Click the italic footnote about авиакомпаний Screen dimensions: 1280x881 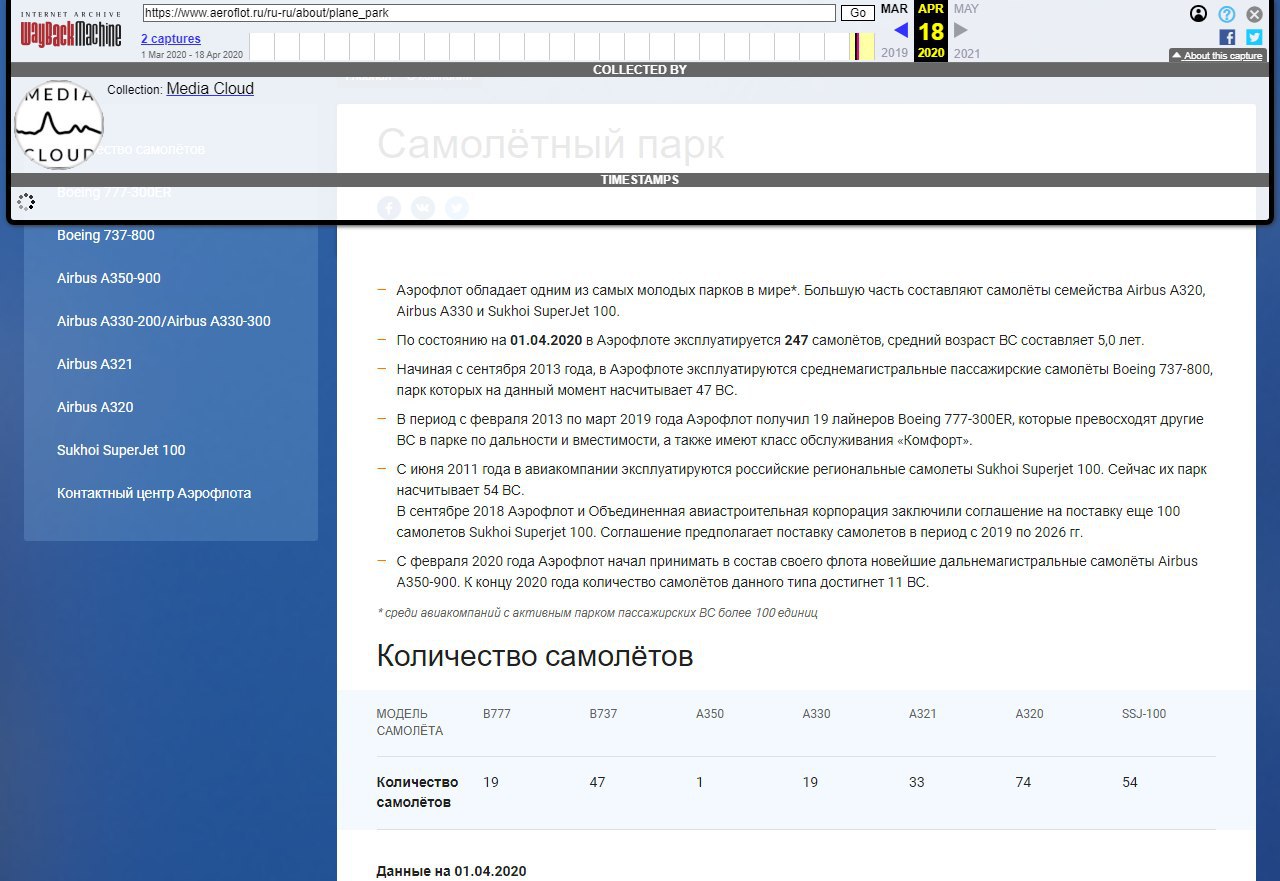pyautogui.click(x=597, y=612)
